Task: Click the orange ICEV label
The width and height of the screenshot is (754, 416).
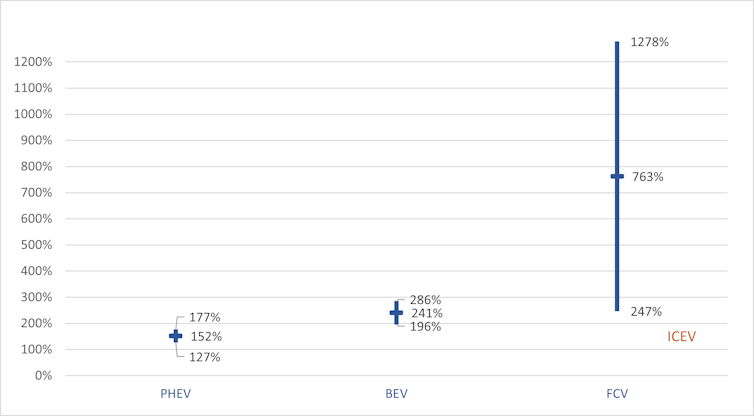Action: (681, 337)
